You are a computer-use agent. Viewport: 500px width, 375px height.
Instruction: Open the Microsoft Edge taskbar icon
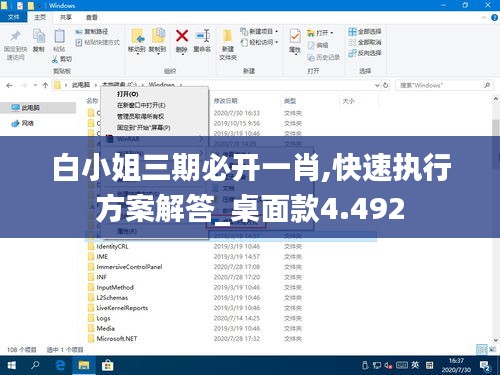coord(60,365)
